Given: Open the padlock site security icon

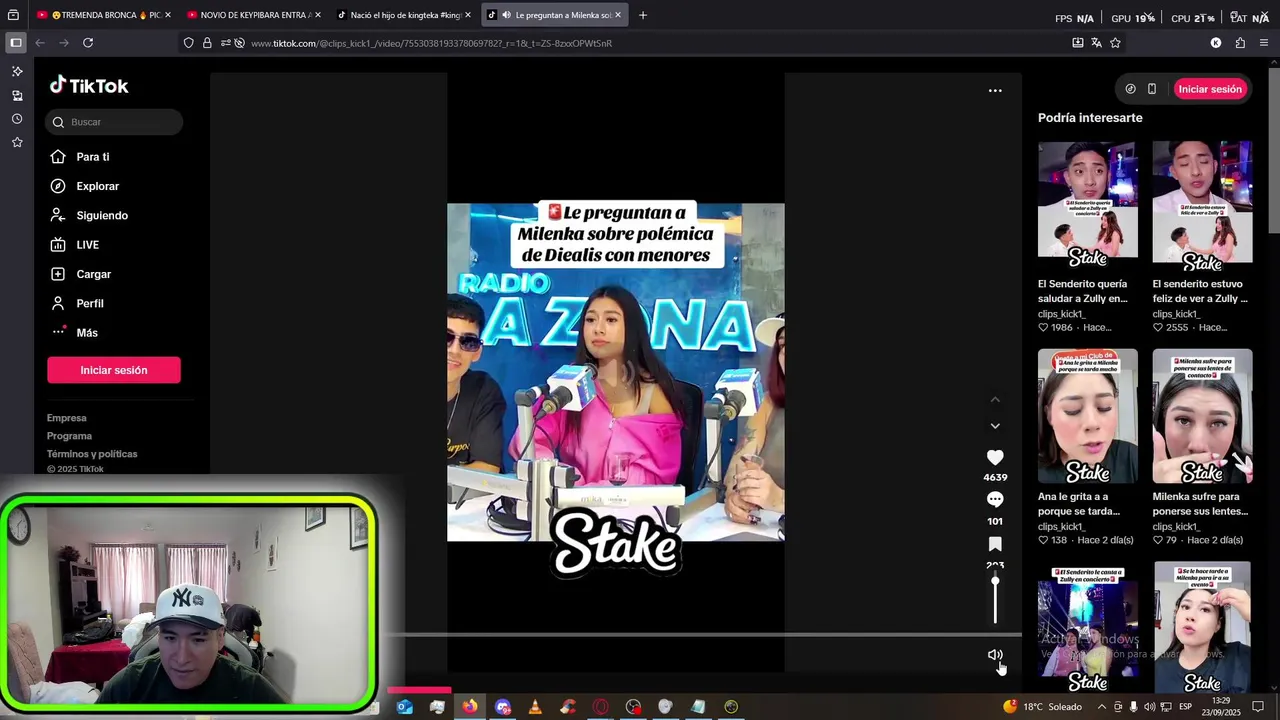Looking at the screenshot, I should (x=207, y=43).
